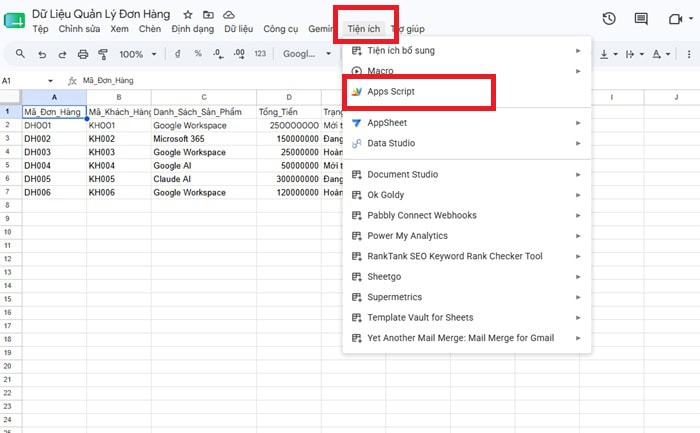700x433 pixels.
Task: Expand Data Studio submenu arrow
Action: (x=578, y=143)
